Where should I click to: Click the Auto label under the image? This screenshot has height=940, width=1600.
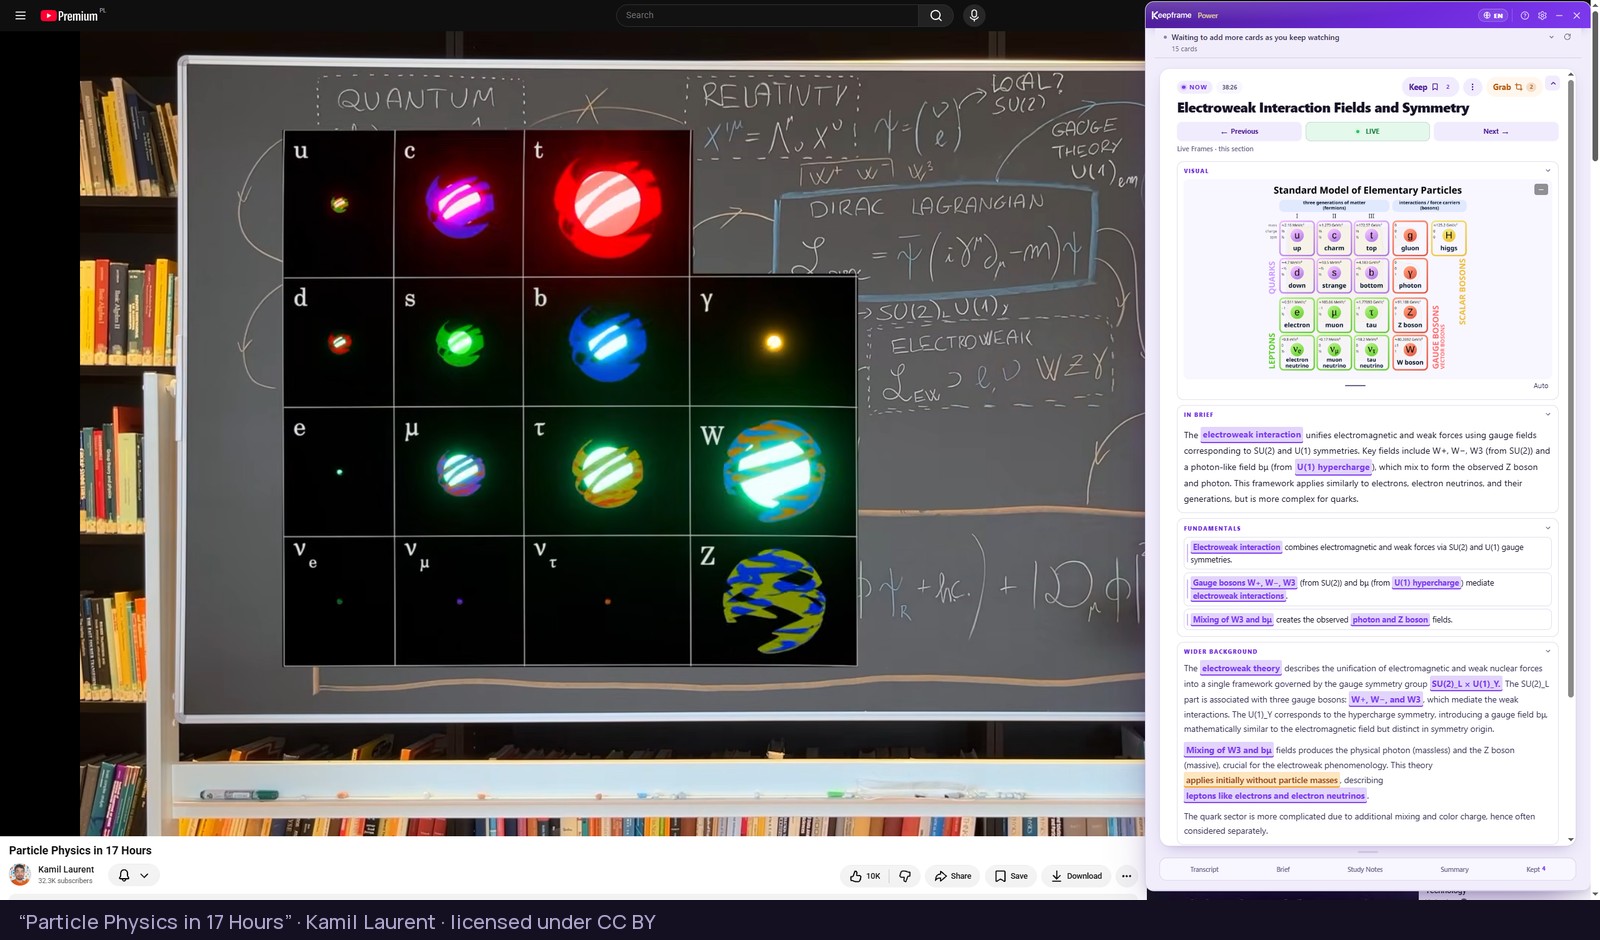(x=1540, y=385)
